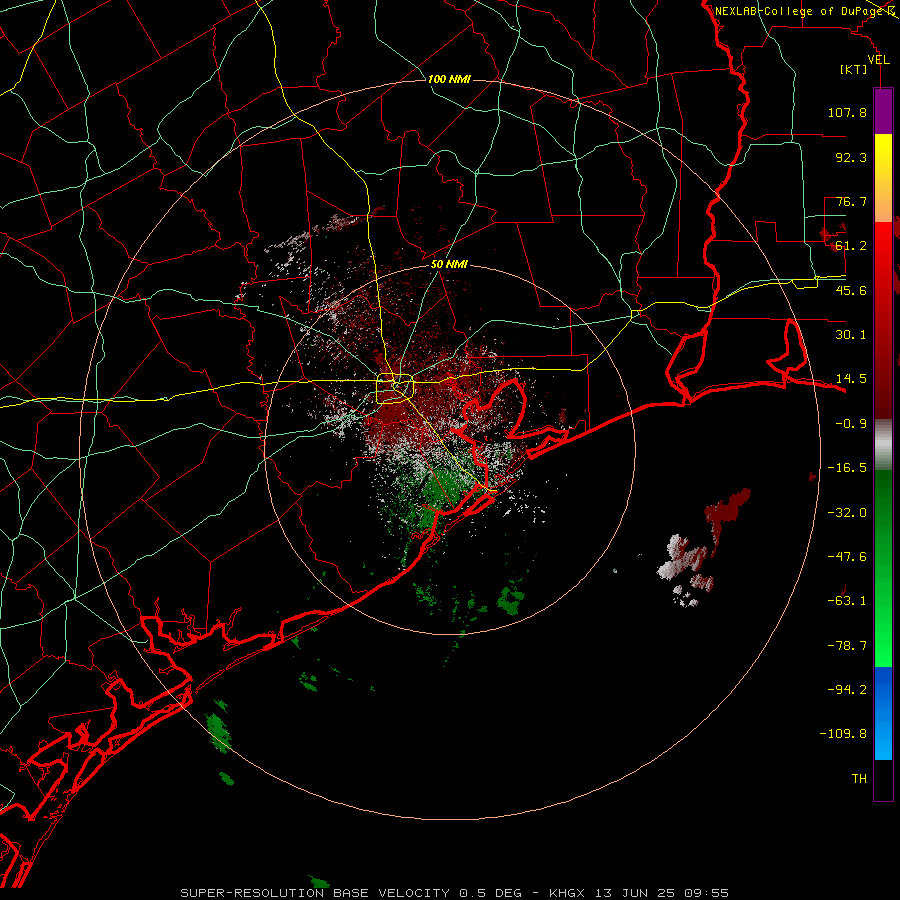Click the 14.5 scale value
This screenshot has width=900, height=900.
851,379
